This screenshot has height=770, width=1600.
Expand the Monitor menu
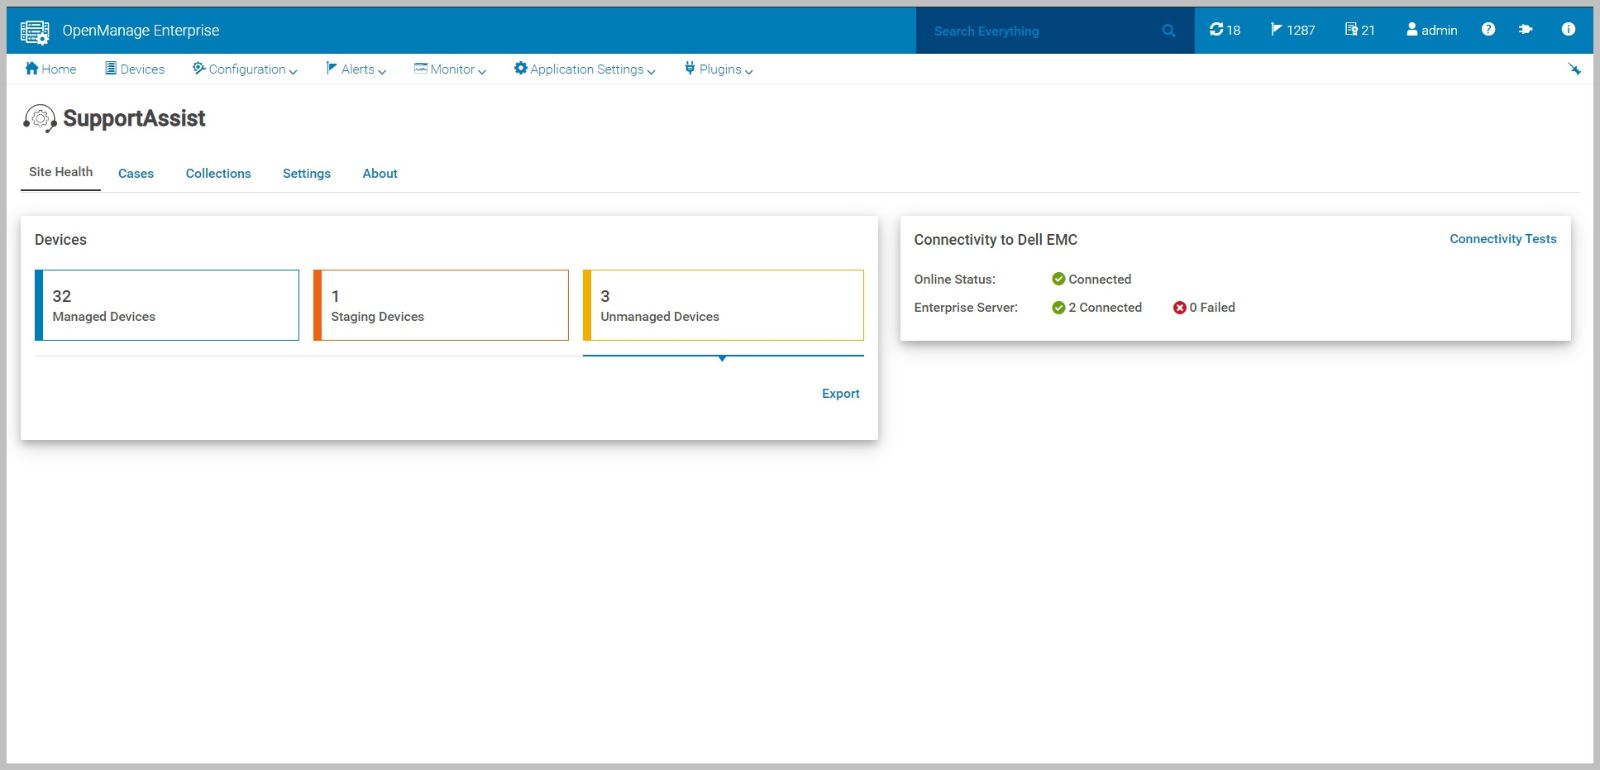coord(450,69)
